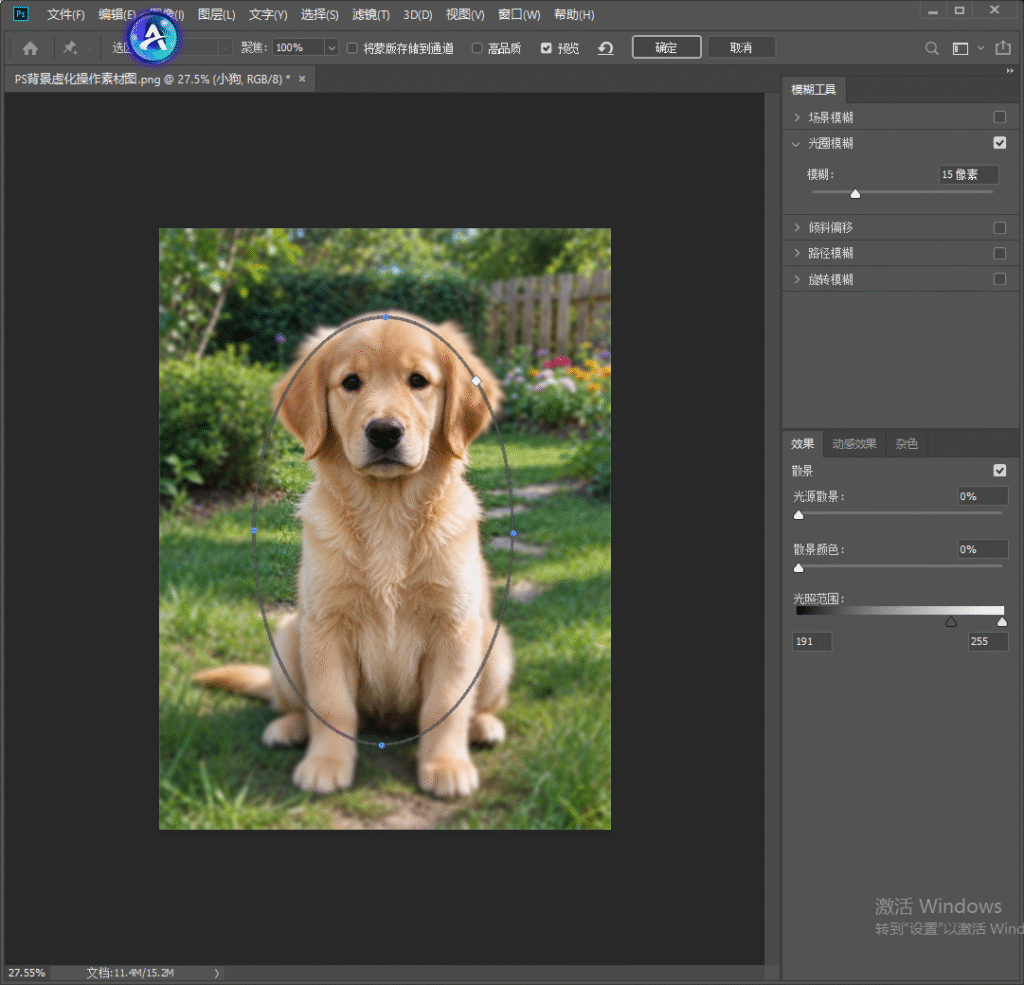Enable the 路径模糊 checkbox

pos(999,253)
